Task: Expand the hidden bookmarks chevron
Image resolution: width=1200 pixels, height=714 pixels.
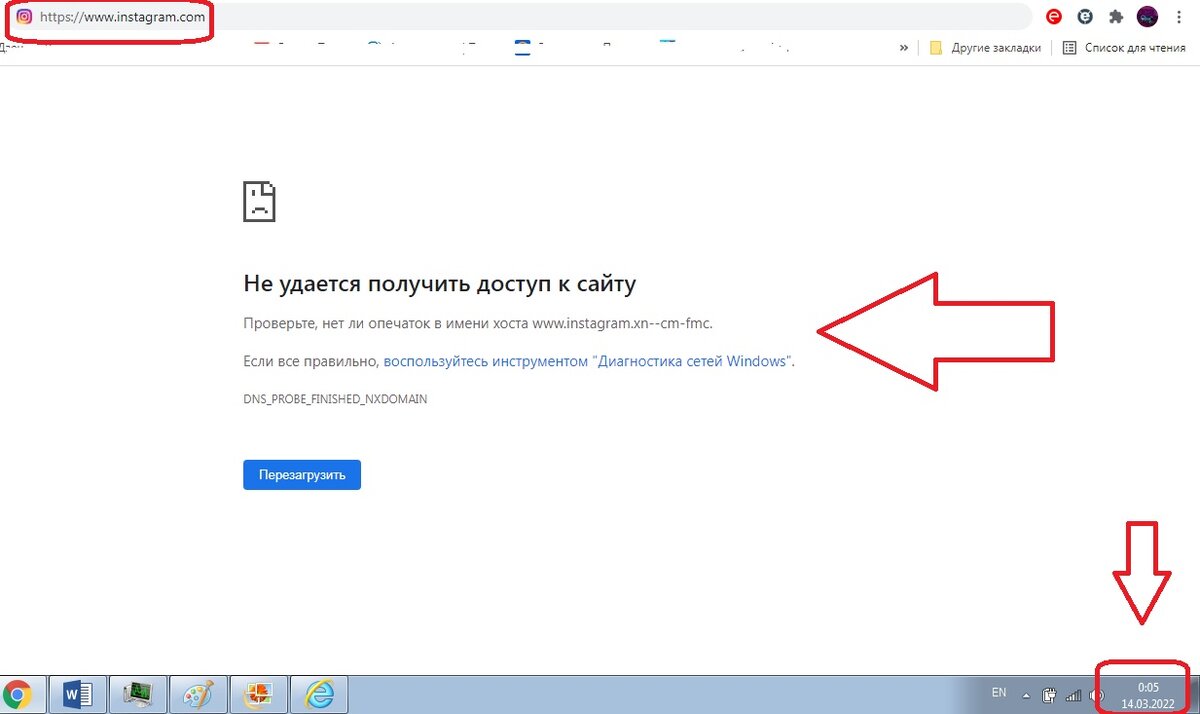Action: (904, 47)
